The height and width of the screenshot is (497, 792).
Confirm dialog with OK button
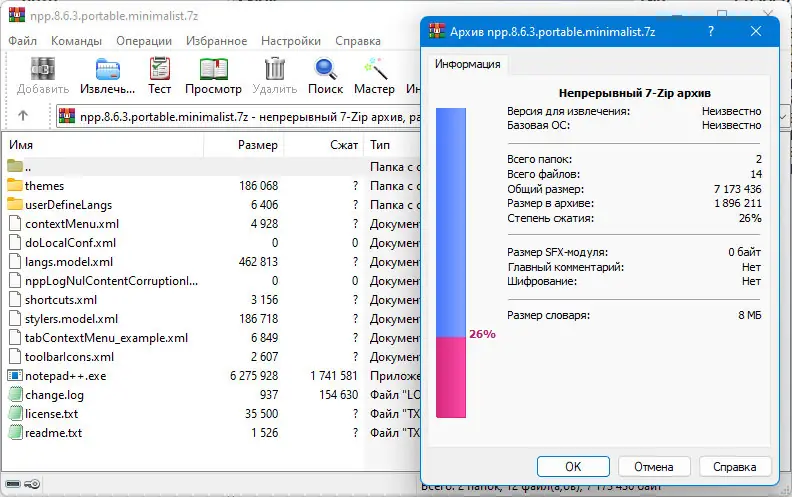(573, 466)
